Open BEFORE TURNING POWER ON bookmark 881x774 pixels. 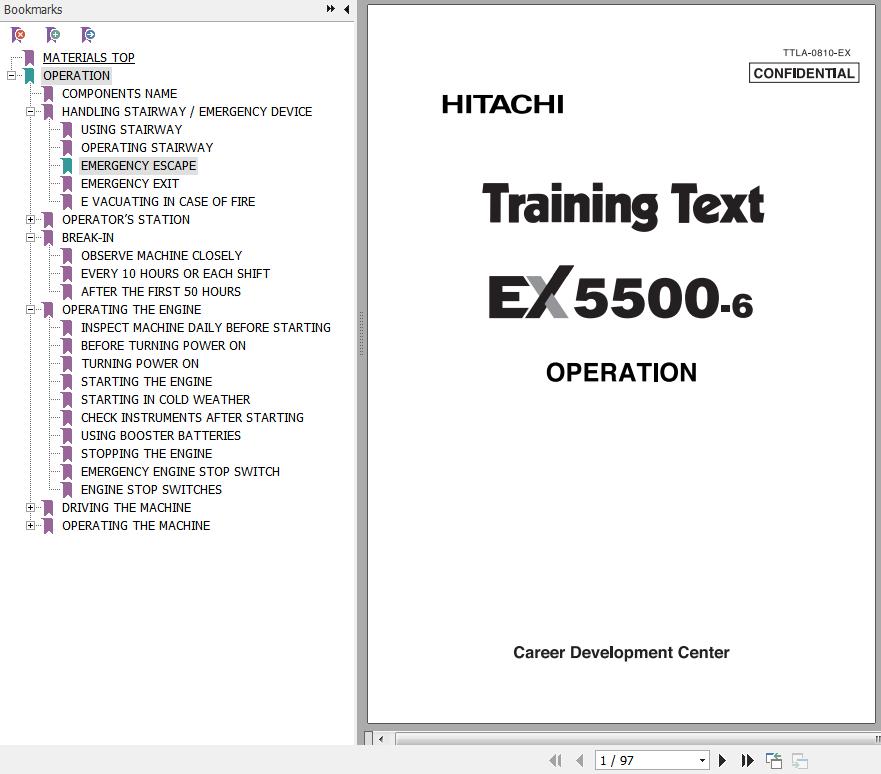click(x=164, y=345)
